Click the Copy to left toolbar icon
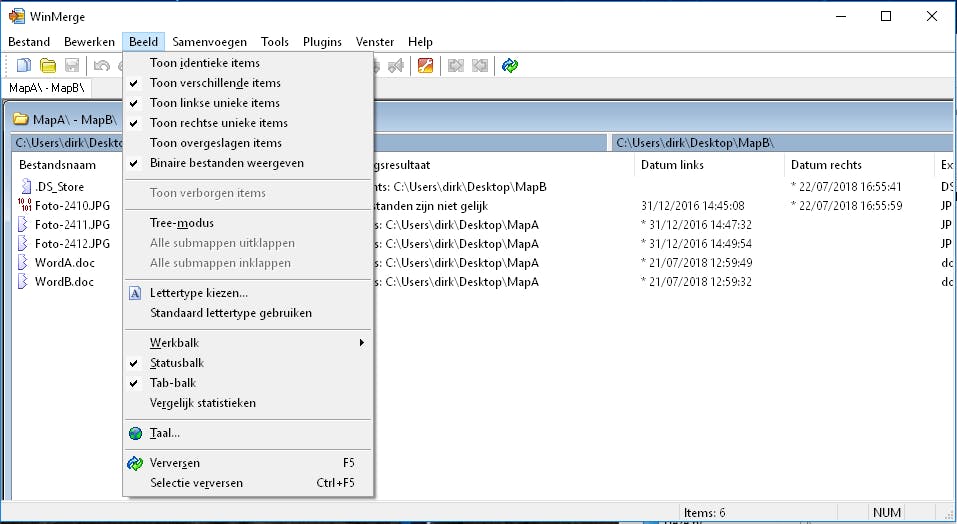The image size is (957, 524). pyautogui.click(x=480, y=65)
